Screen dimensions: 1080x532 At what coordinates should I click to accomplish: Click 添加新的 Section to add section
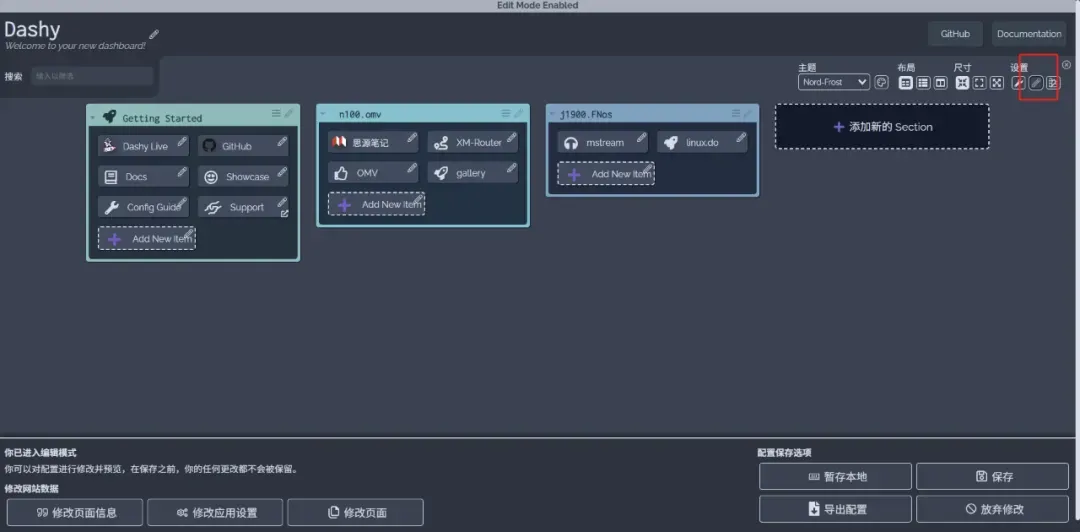[x=882, y=127]
